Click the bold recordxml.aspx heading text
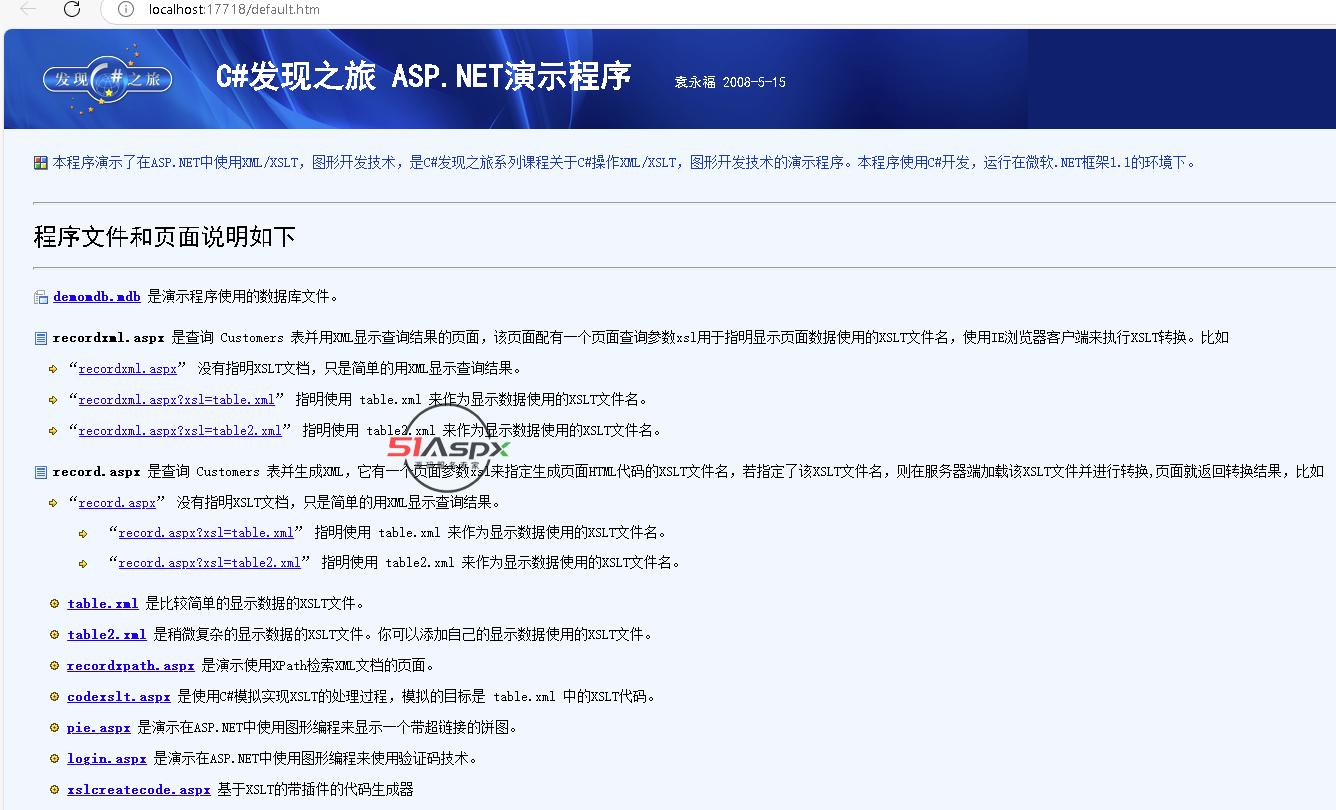Image resolution: width=1336 pixels, height=810 pixels. point(108,338)
